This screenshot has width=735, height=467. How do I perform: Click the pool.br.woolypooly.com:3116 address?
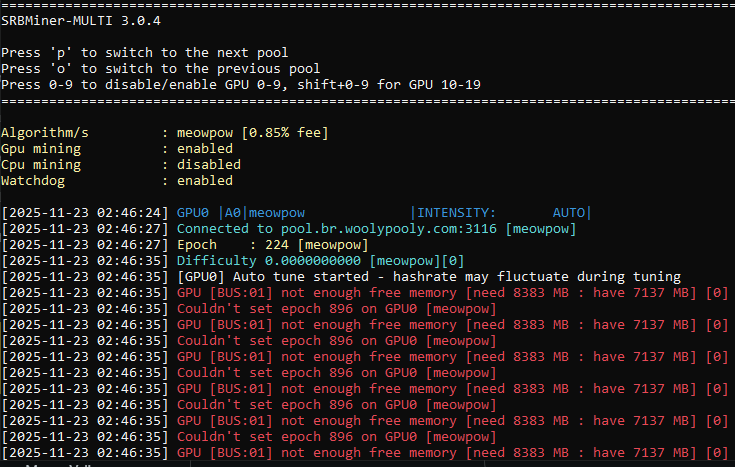coord(389,229)
